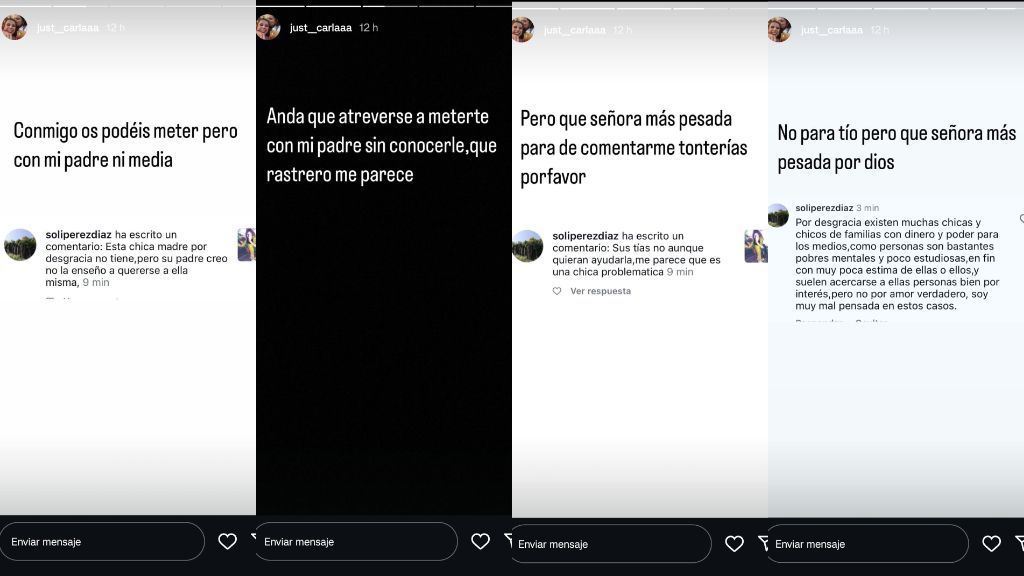
Task: Click soliperezdiaz name in first story comment
Action: click(x=78, y=234)
